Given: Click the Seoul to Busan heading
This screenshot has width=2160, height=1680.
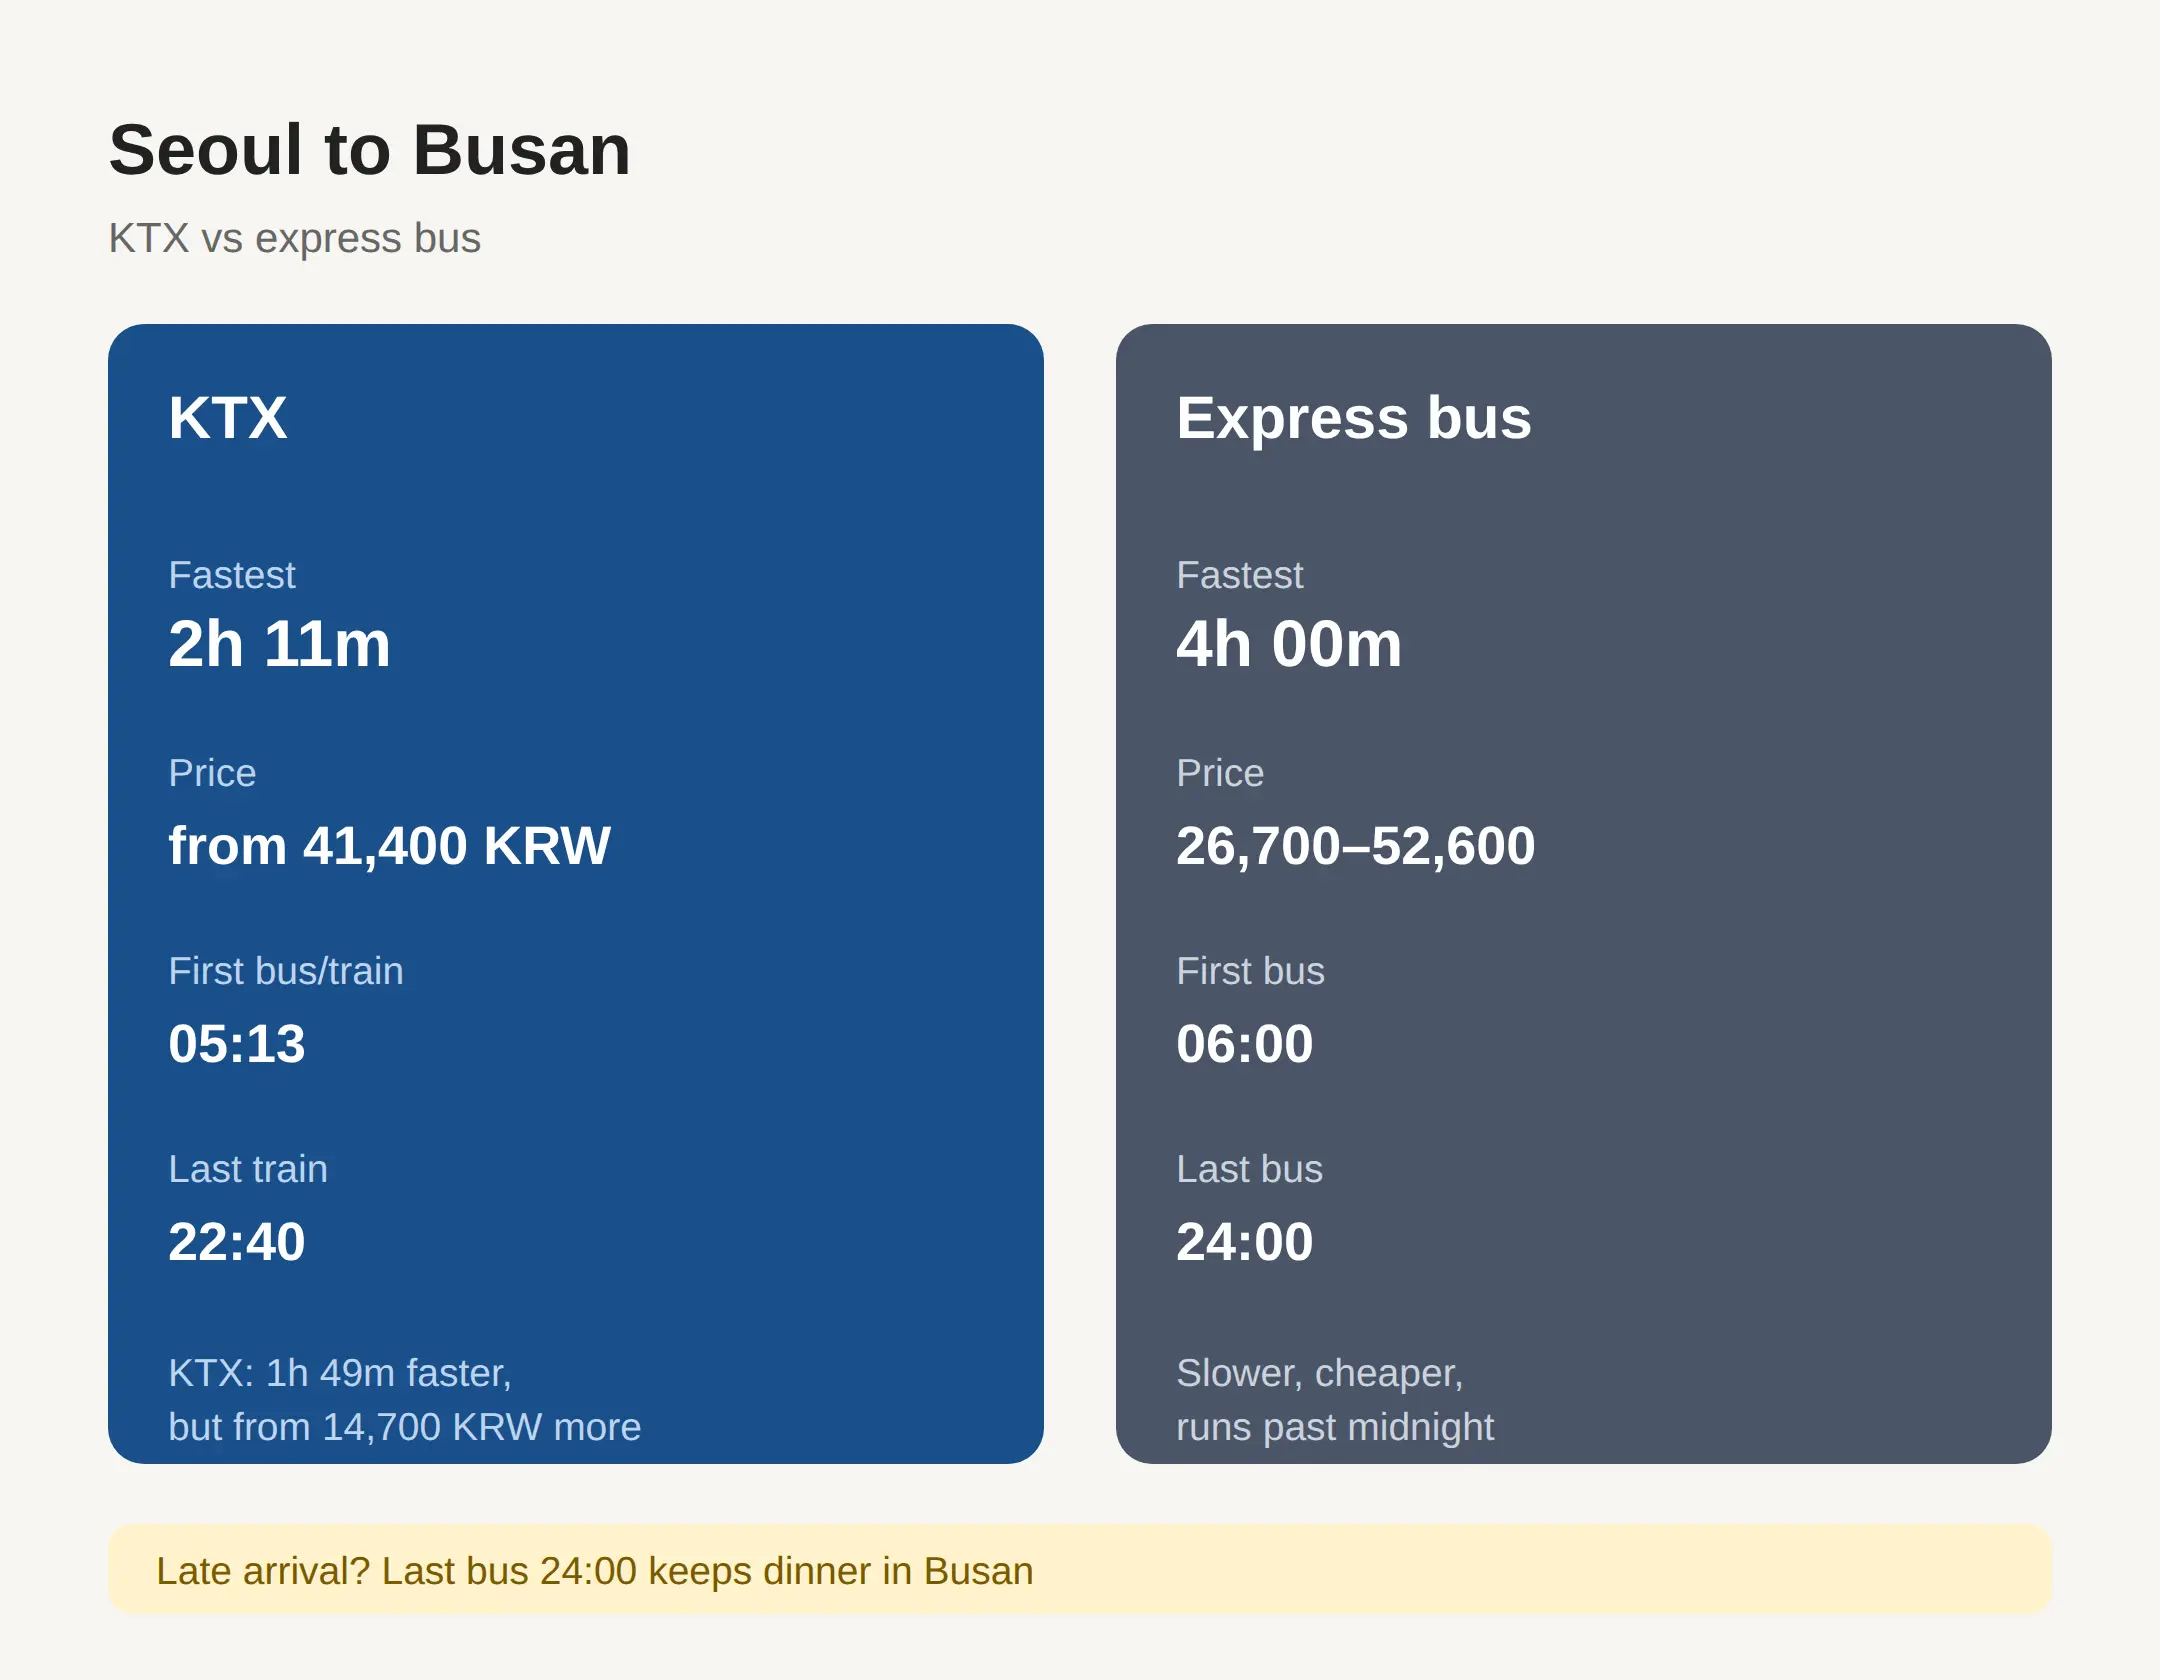Looking at the screenshot, I should click(370, 150).
